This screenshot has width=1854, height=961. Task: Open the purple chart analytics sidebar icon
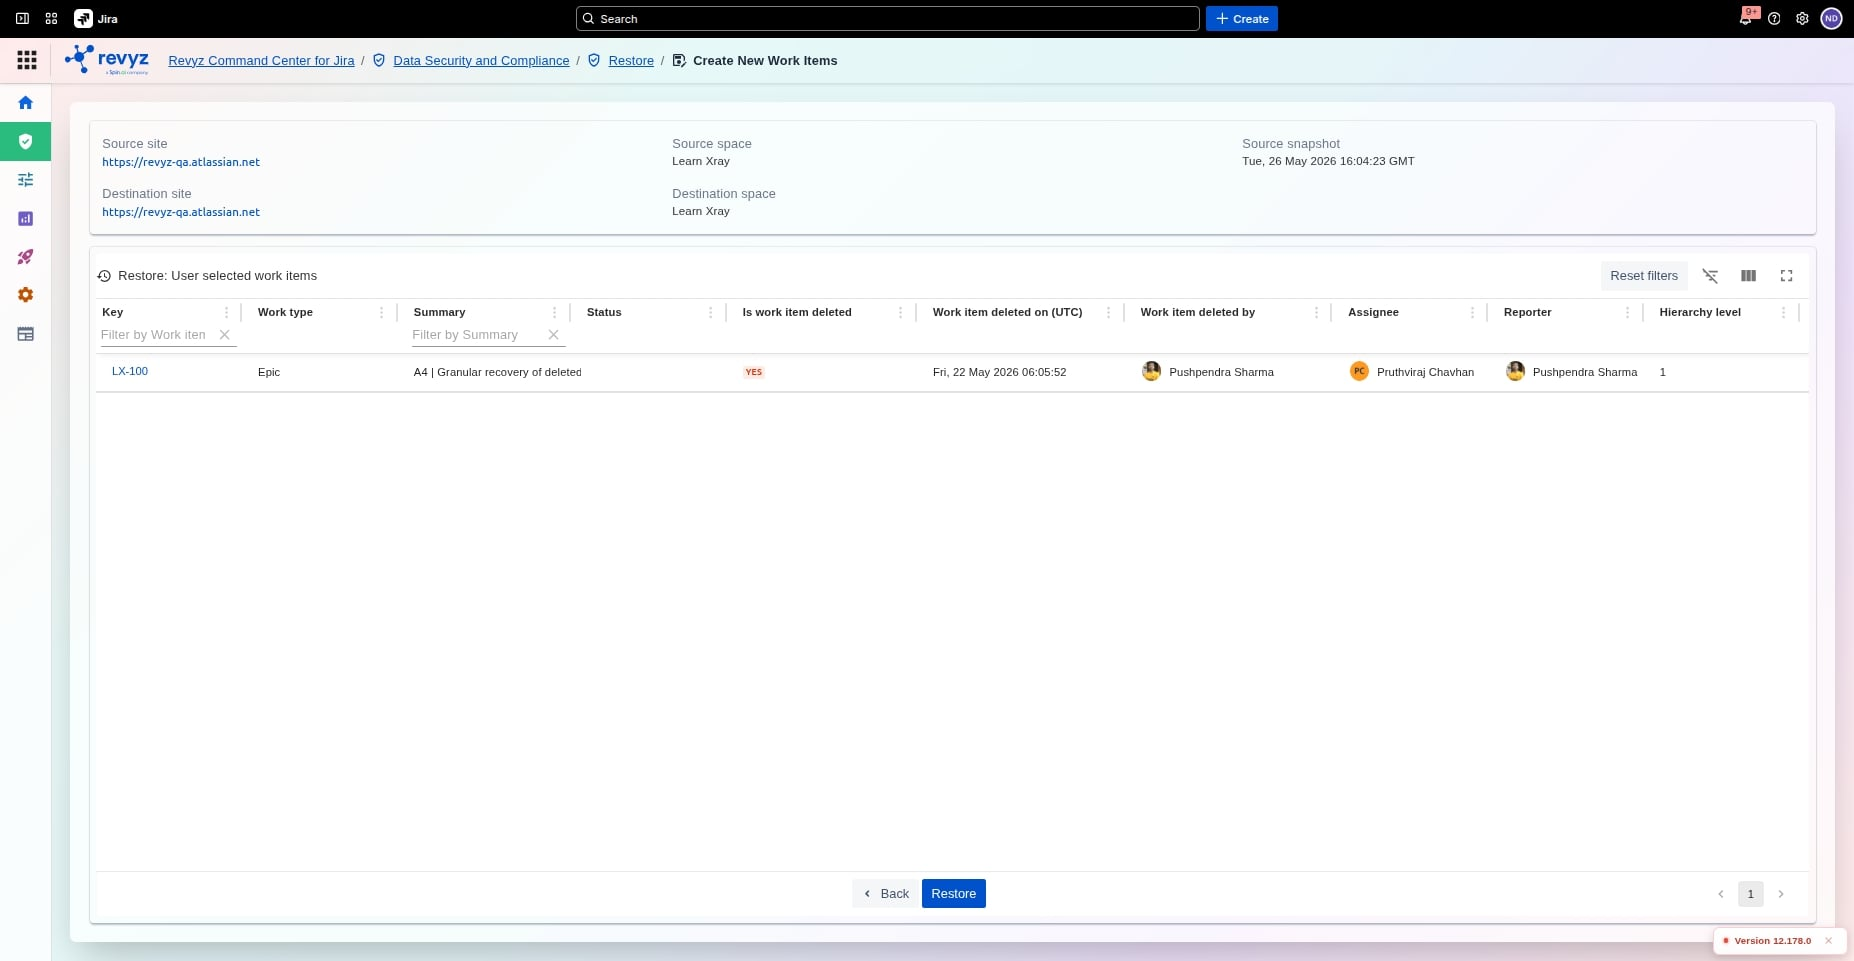click(x=26, y=218)
